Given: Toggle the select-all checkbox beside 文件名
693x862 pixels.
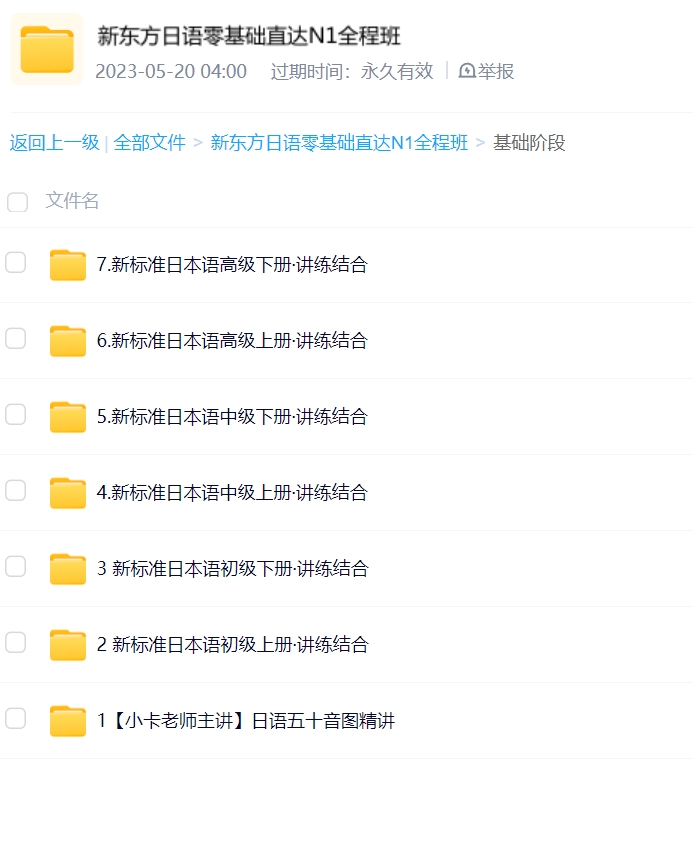Looking at the screenshot, I should pyautogui.click(x=17, y=203).
